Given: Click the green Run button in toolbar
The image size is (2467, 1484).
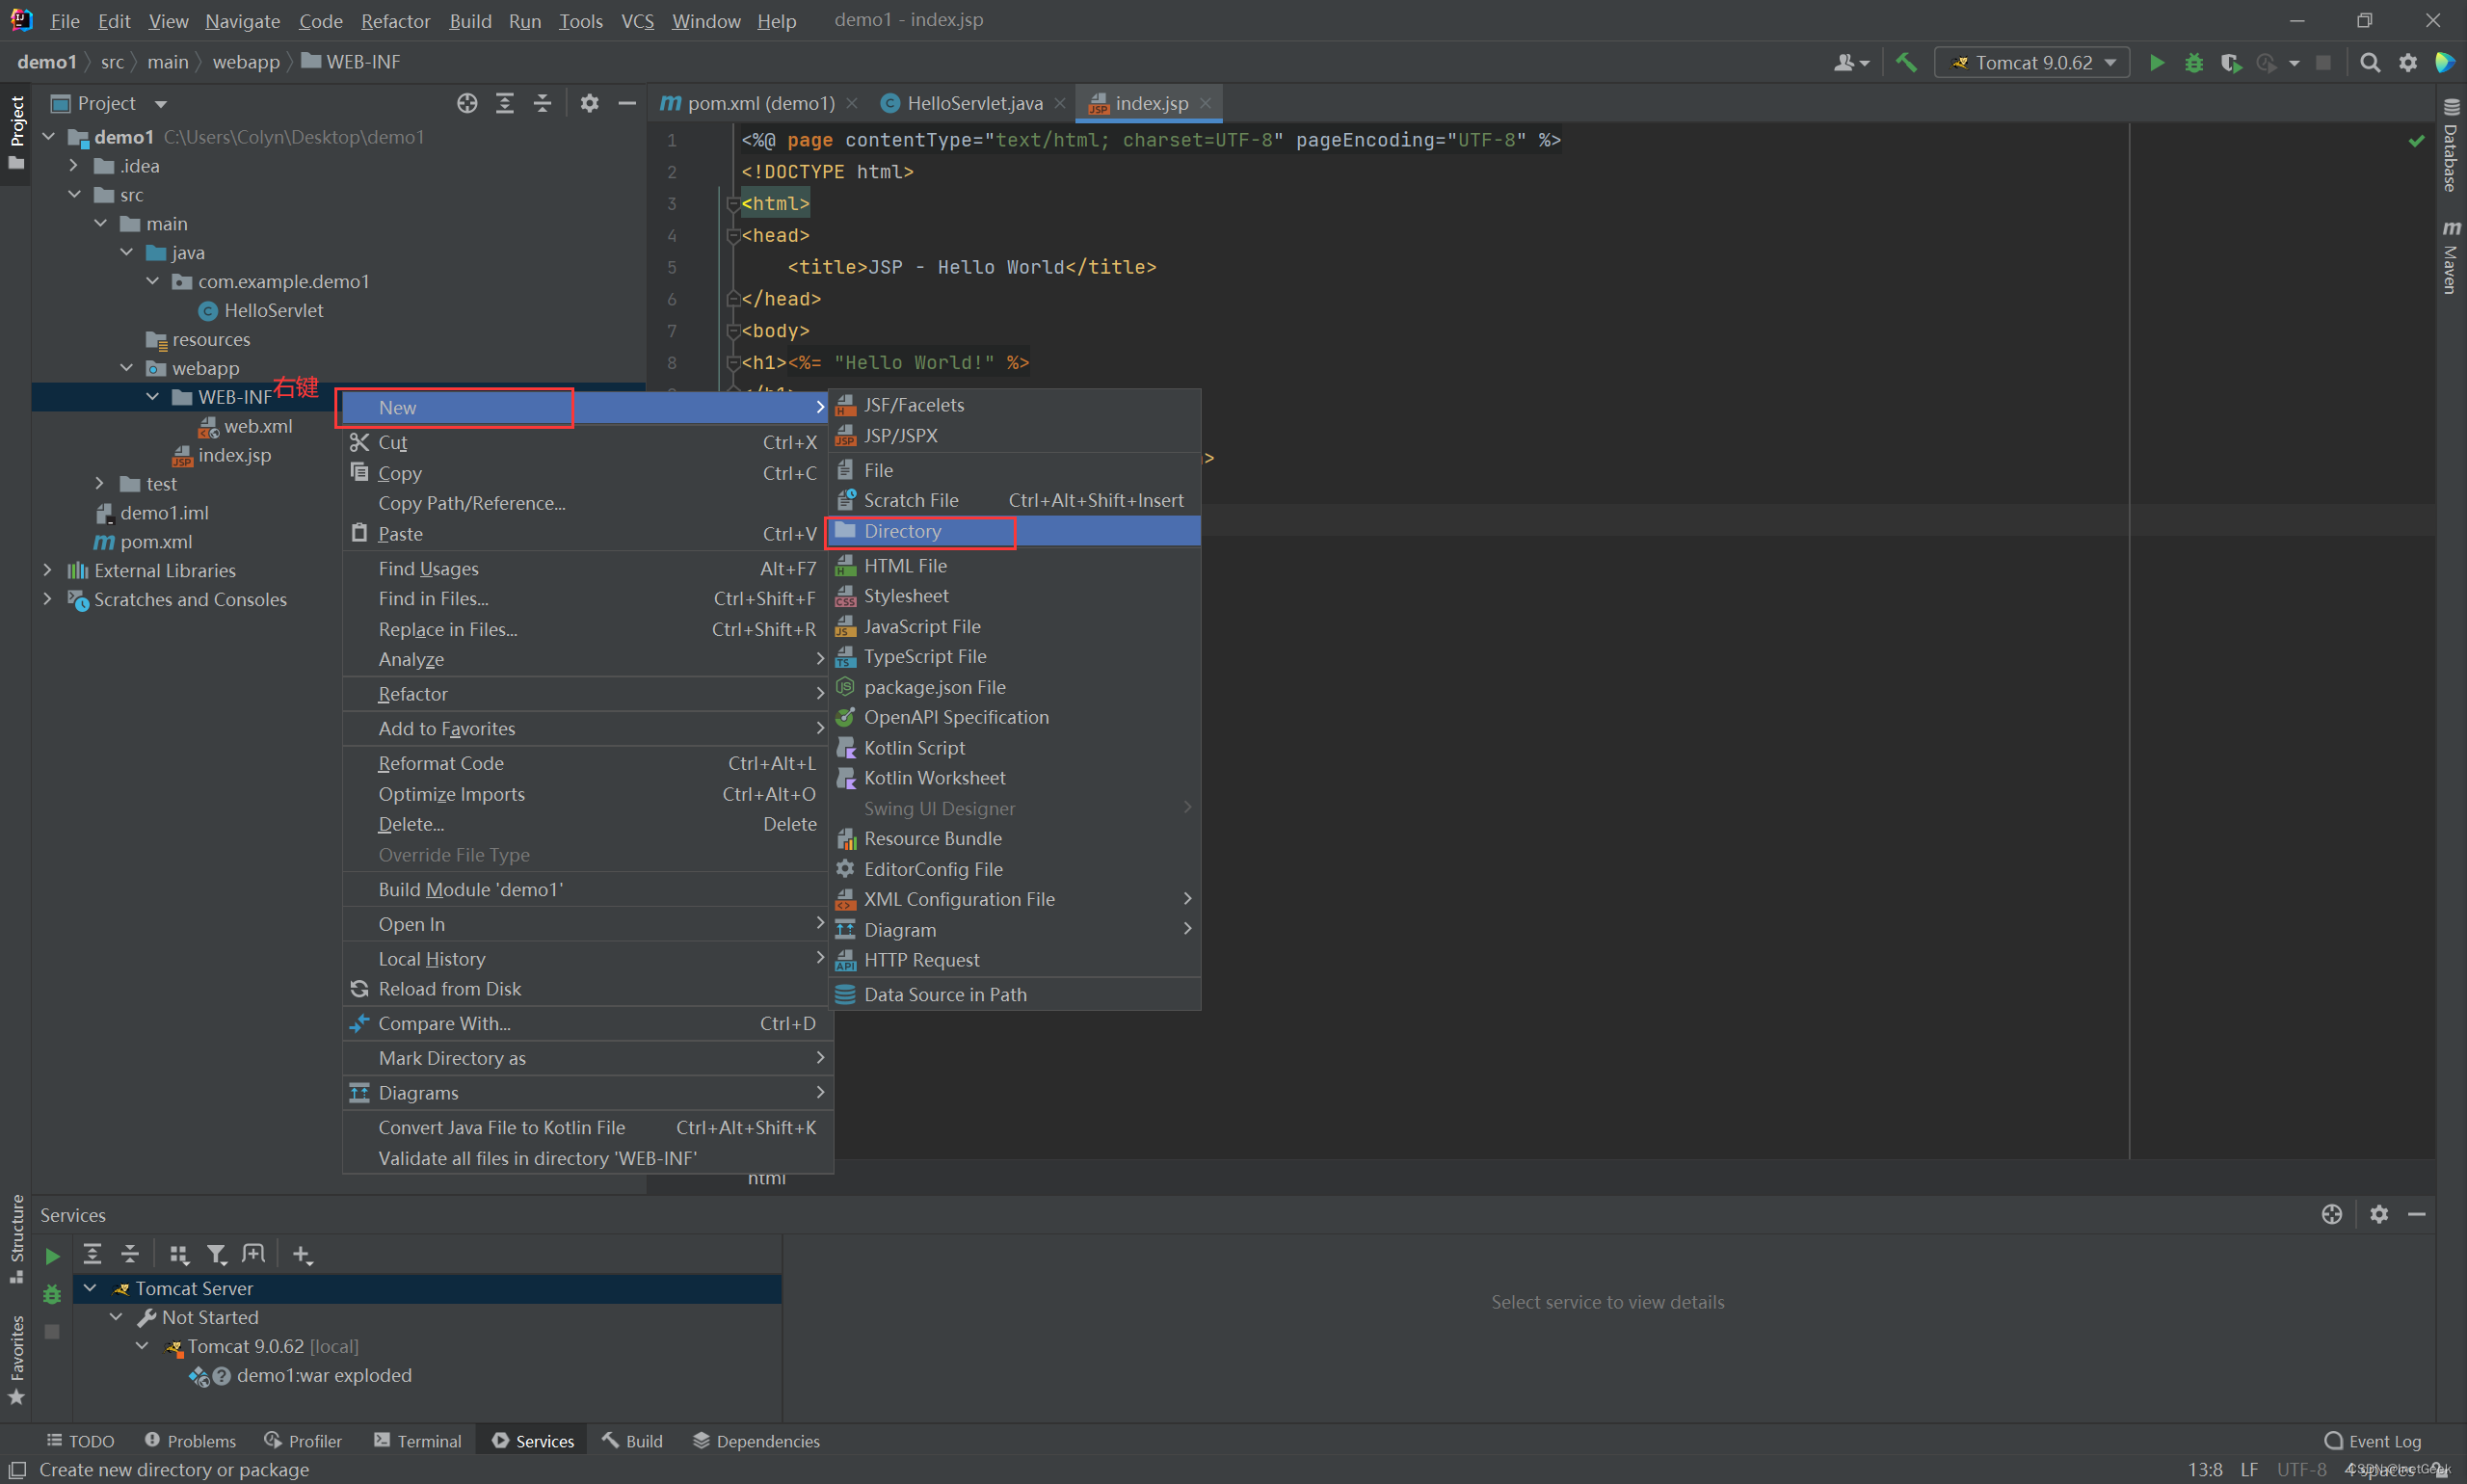Looking at the screenshot, I should [2156, 62].
